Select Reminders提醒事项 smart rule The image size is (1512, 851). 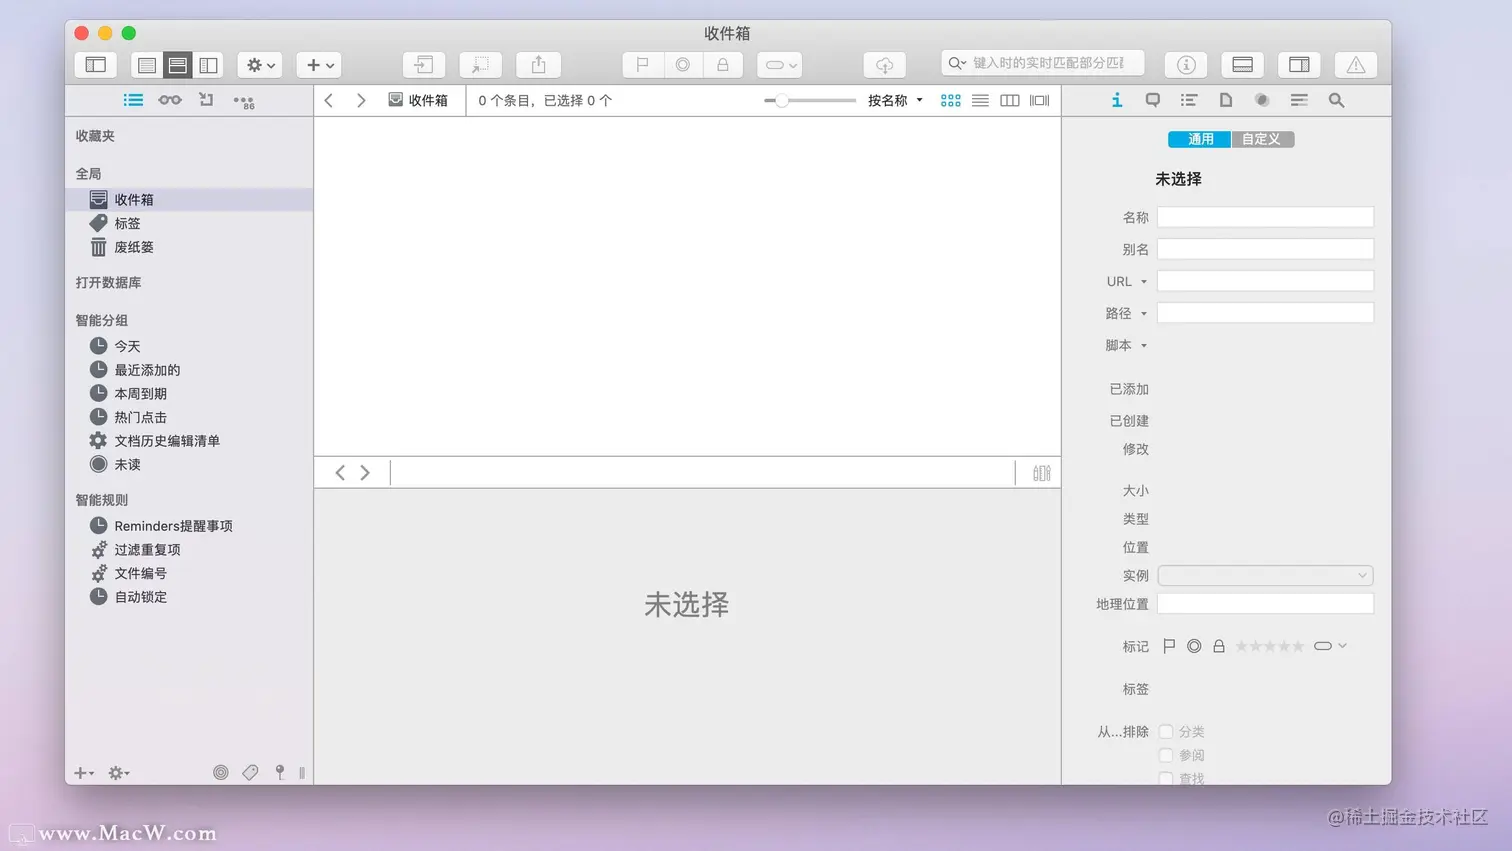click(x=189, y=526)
